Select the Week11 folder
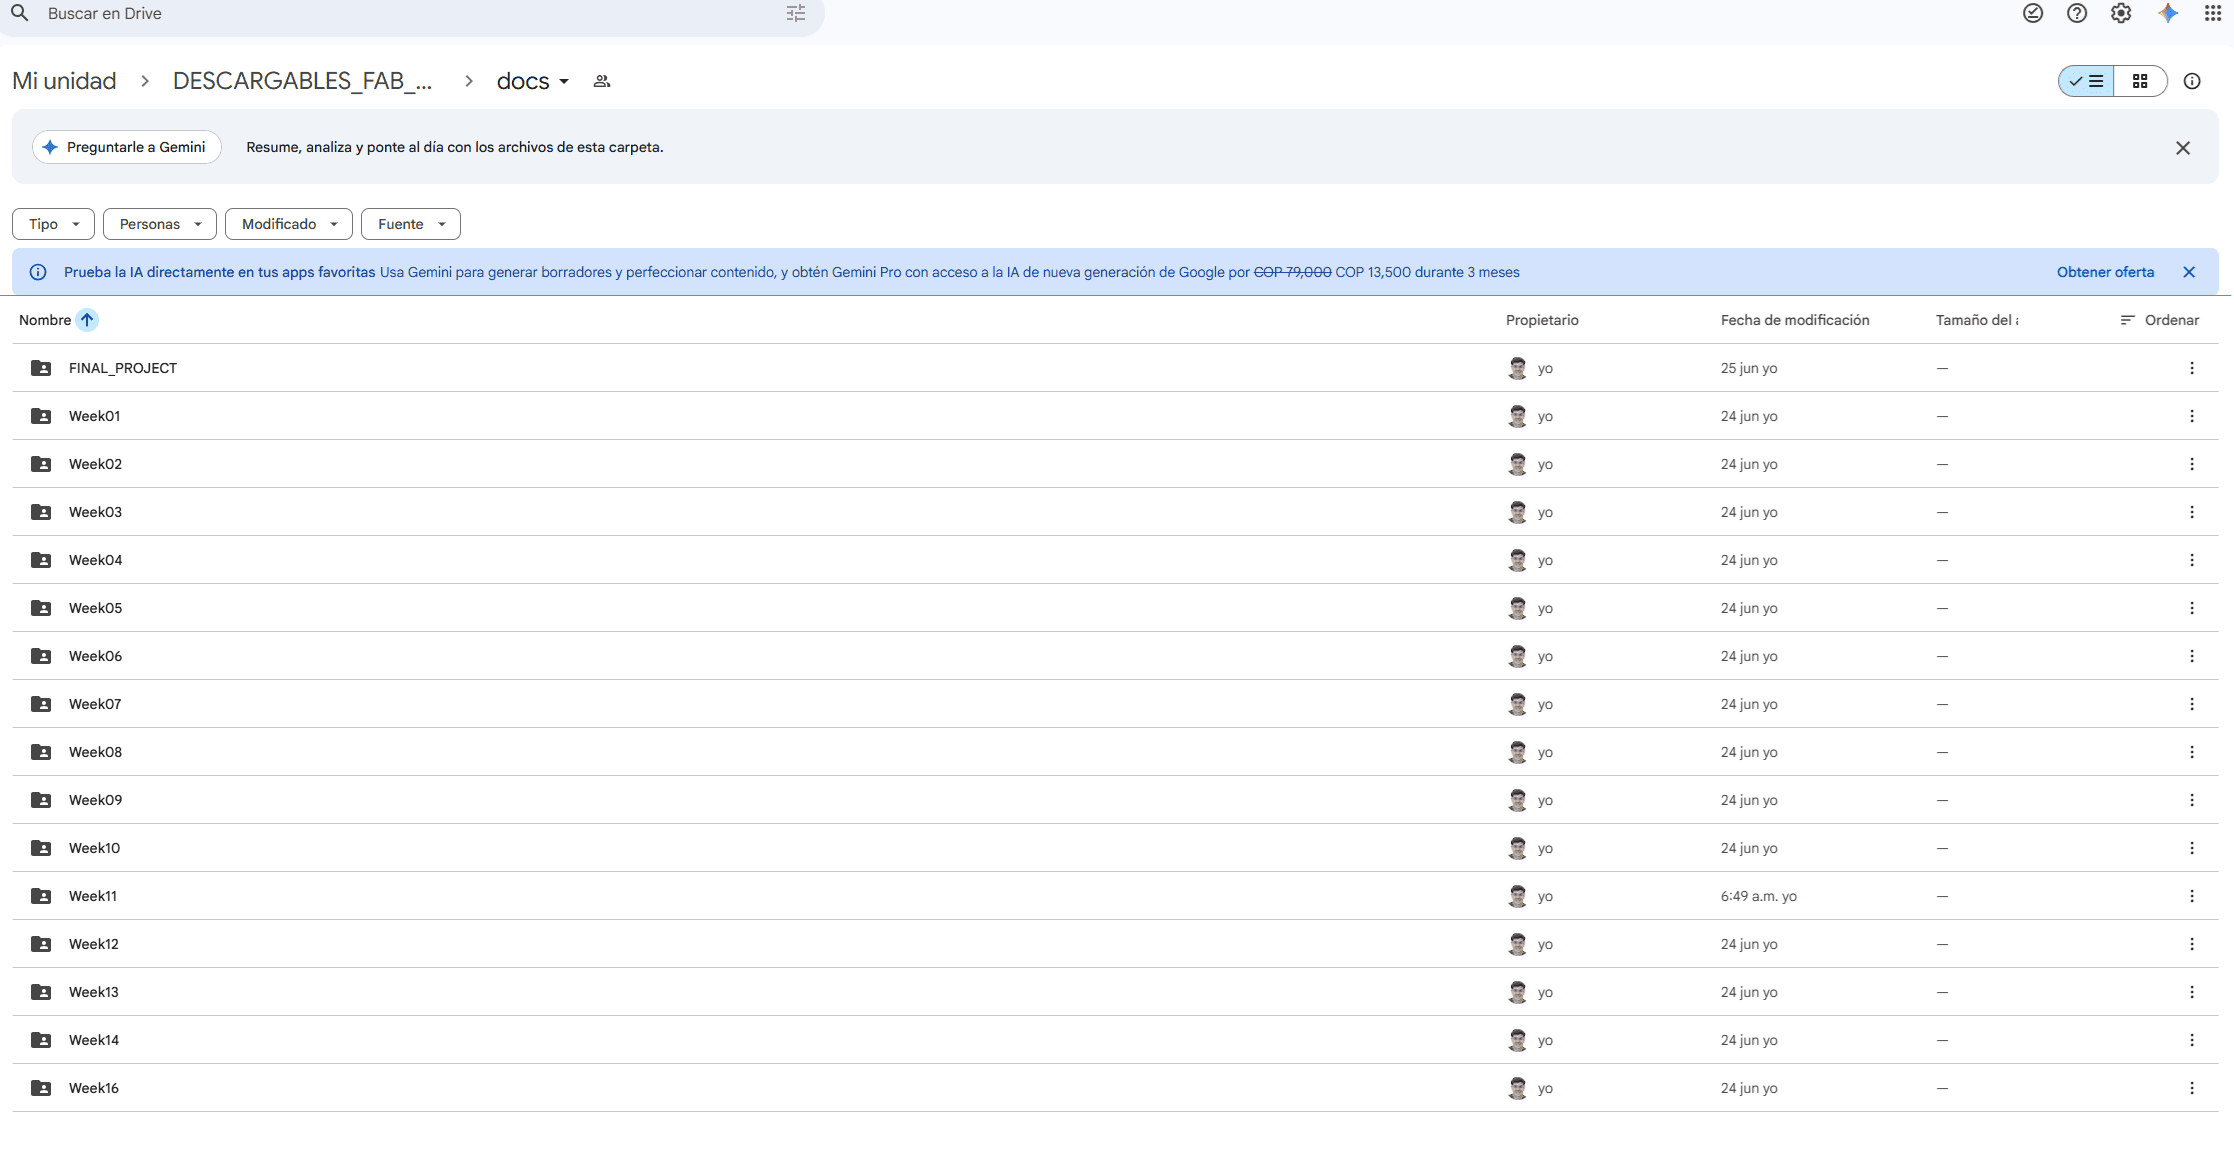This screenshot has width=2234, height=1150. (x=1115, y=896)
